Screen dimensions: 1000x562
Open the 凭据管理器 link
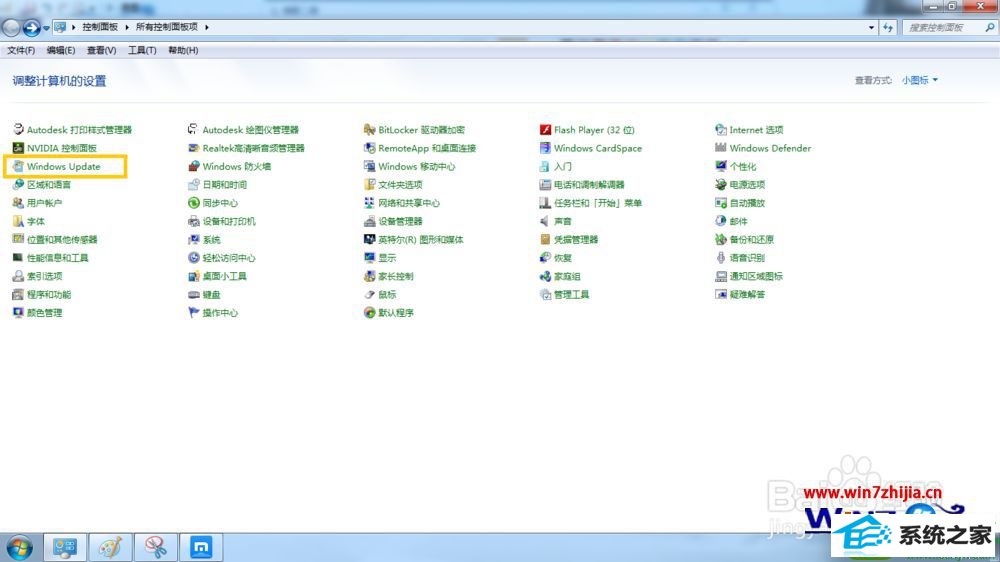(x=576, y=240)
